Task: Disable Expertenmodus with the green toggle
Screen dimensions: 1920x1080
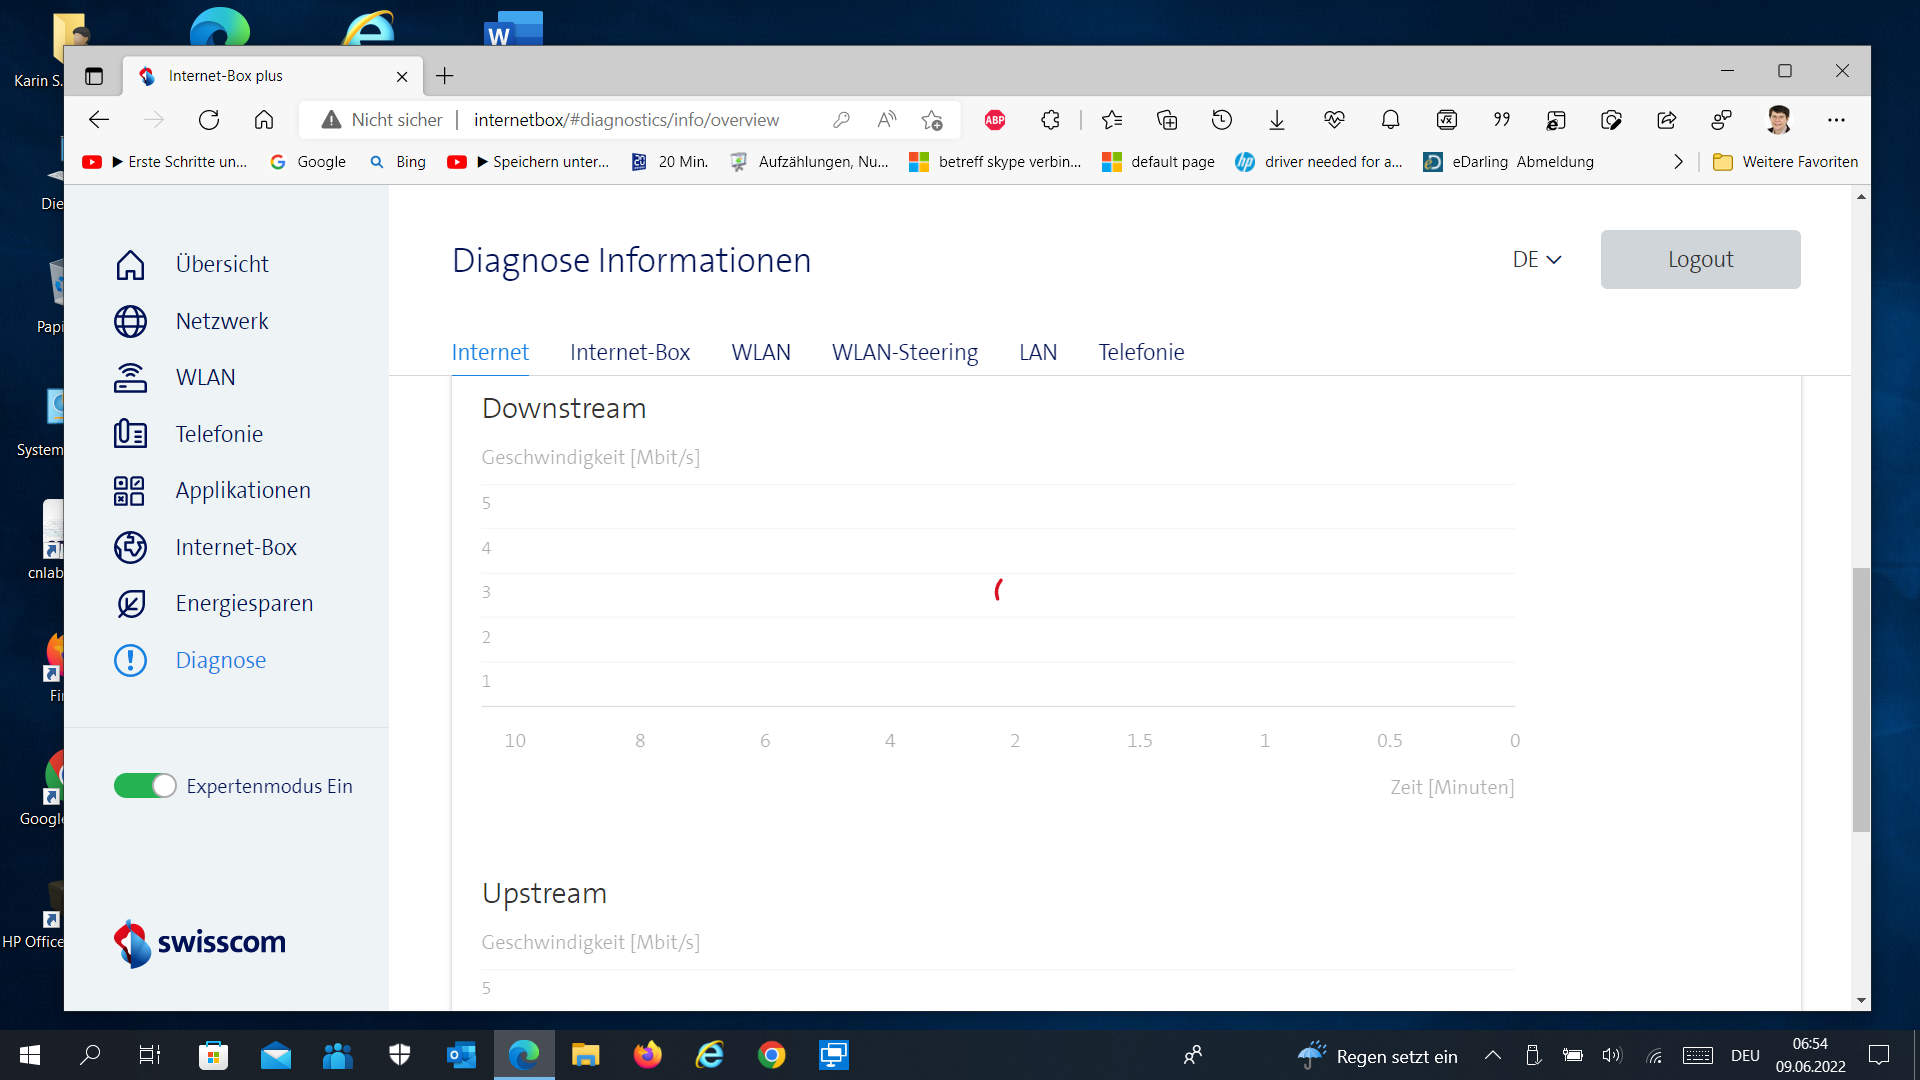Action: pyautogui.click(x=144, y=786)
